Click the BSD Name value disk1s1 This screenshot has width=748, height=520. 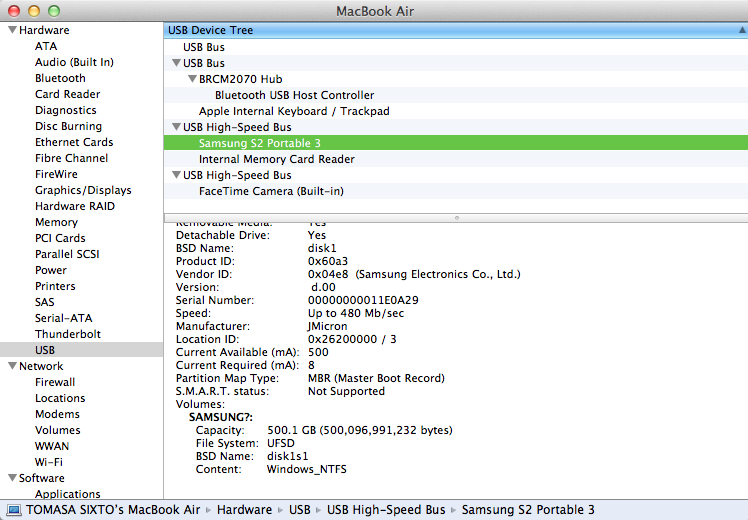(x=288, y=456)
